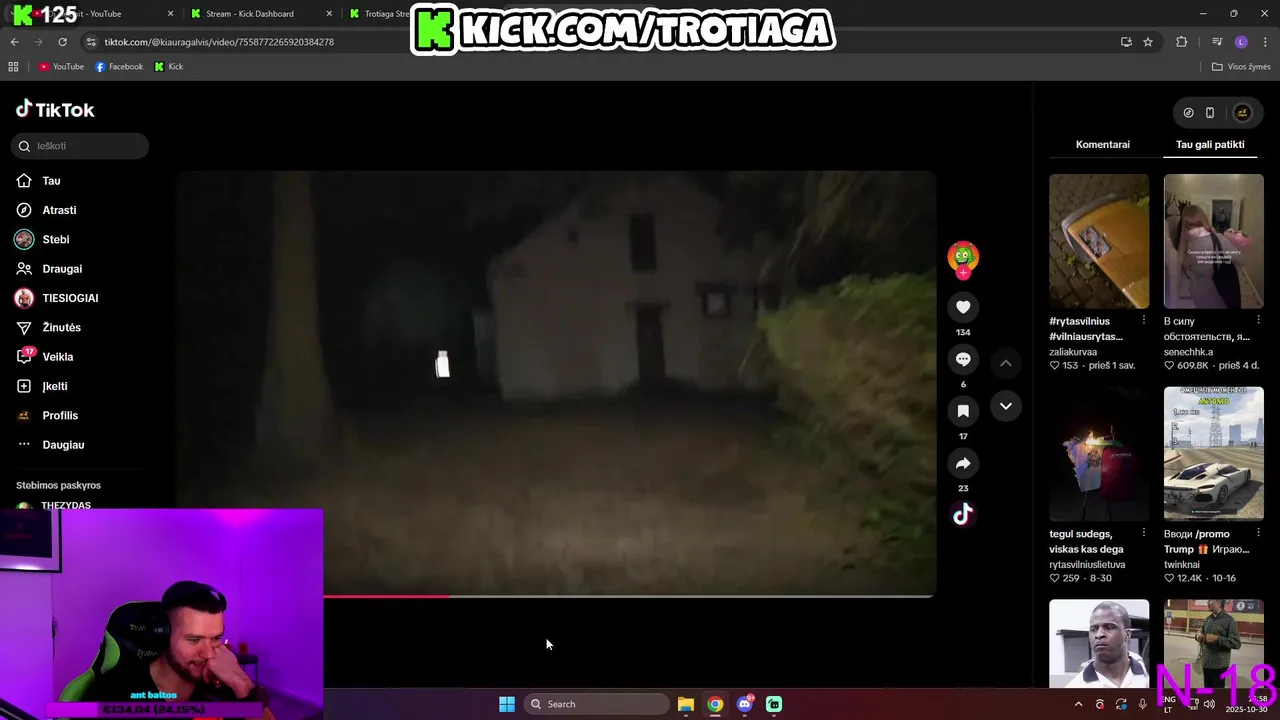Image resolution: width=1280 pixels, height=720 pixels.
Task: Switch to the Tau gali patikti tab
Action: (x=1210, y=144)
